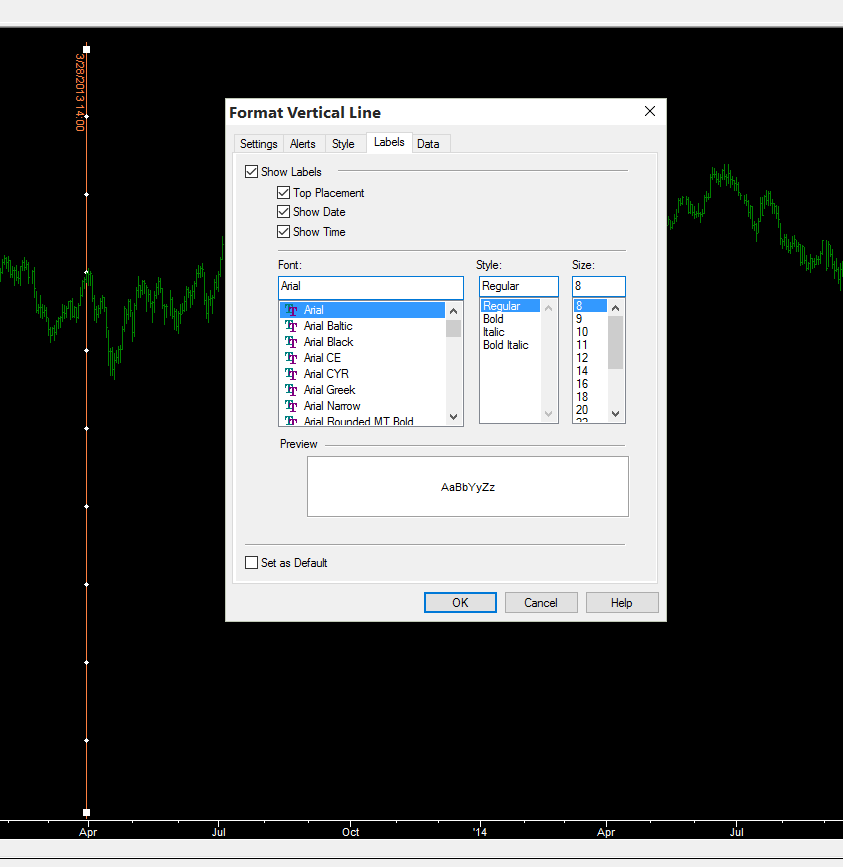Click top handle of orange vertical line
Image resolution: width=843 pixels, height=867 pixels.
pyautogui.click(x=86, y=49)
